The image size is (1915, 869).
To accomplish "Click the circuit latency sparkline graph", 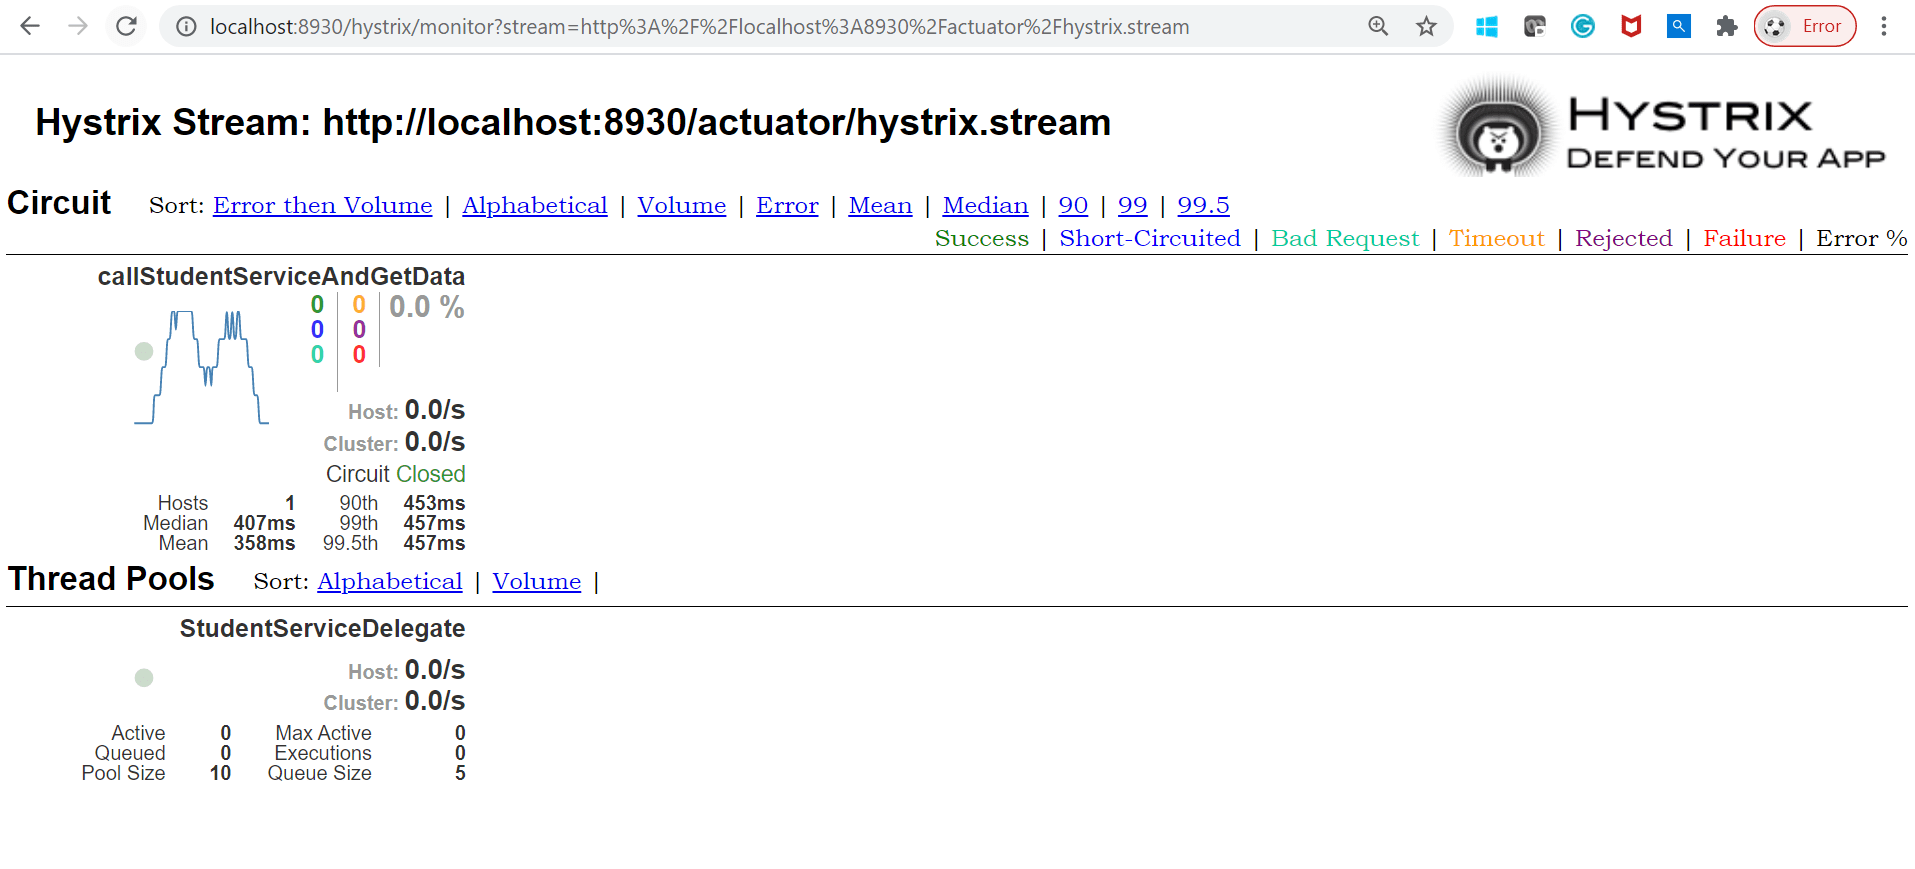I will point(201,367).
